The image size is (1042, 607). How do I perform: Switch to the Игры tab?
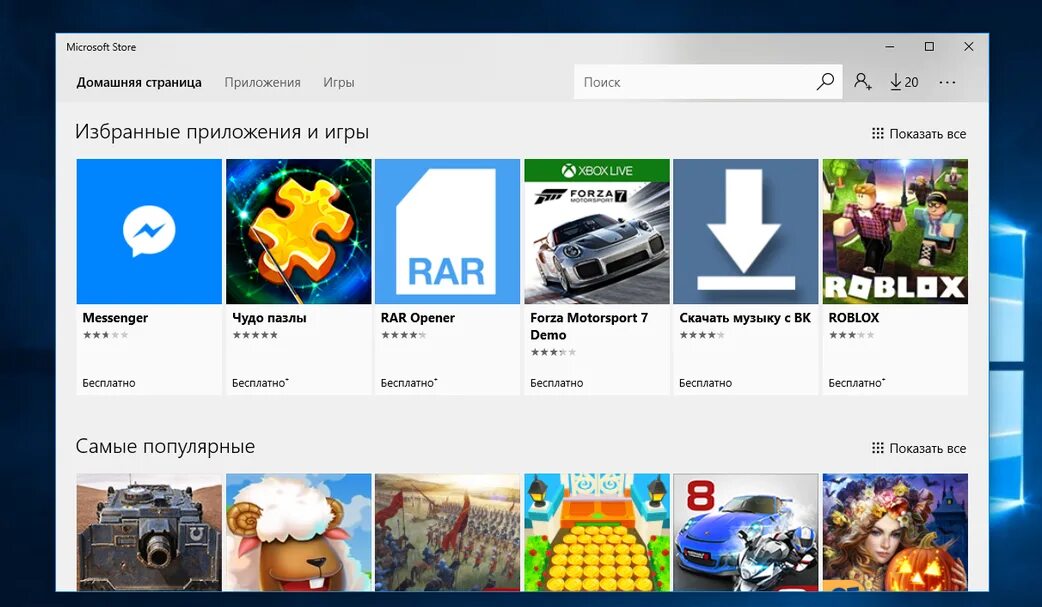pos(339,82)
